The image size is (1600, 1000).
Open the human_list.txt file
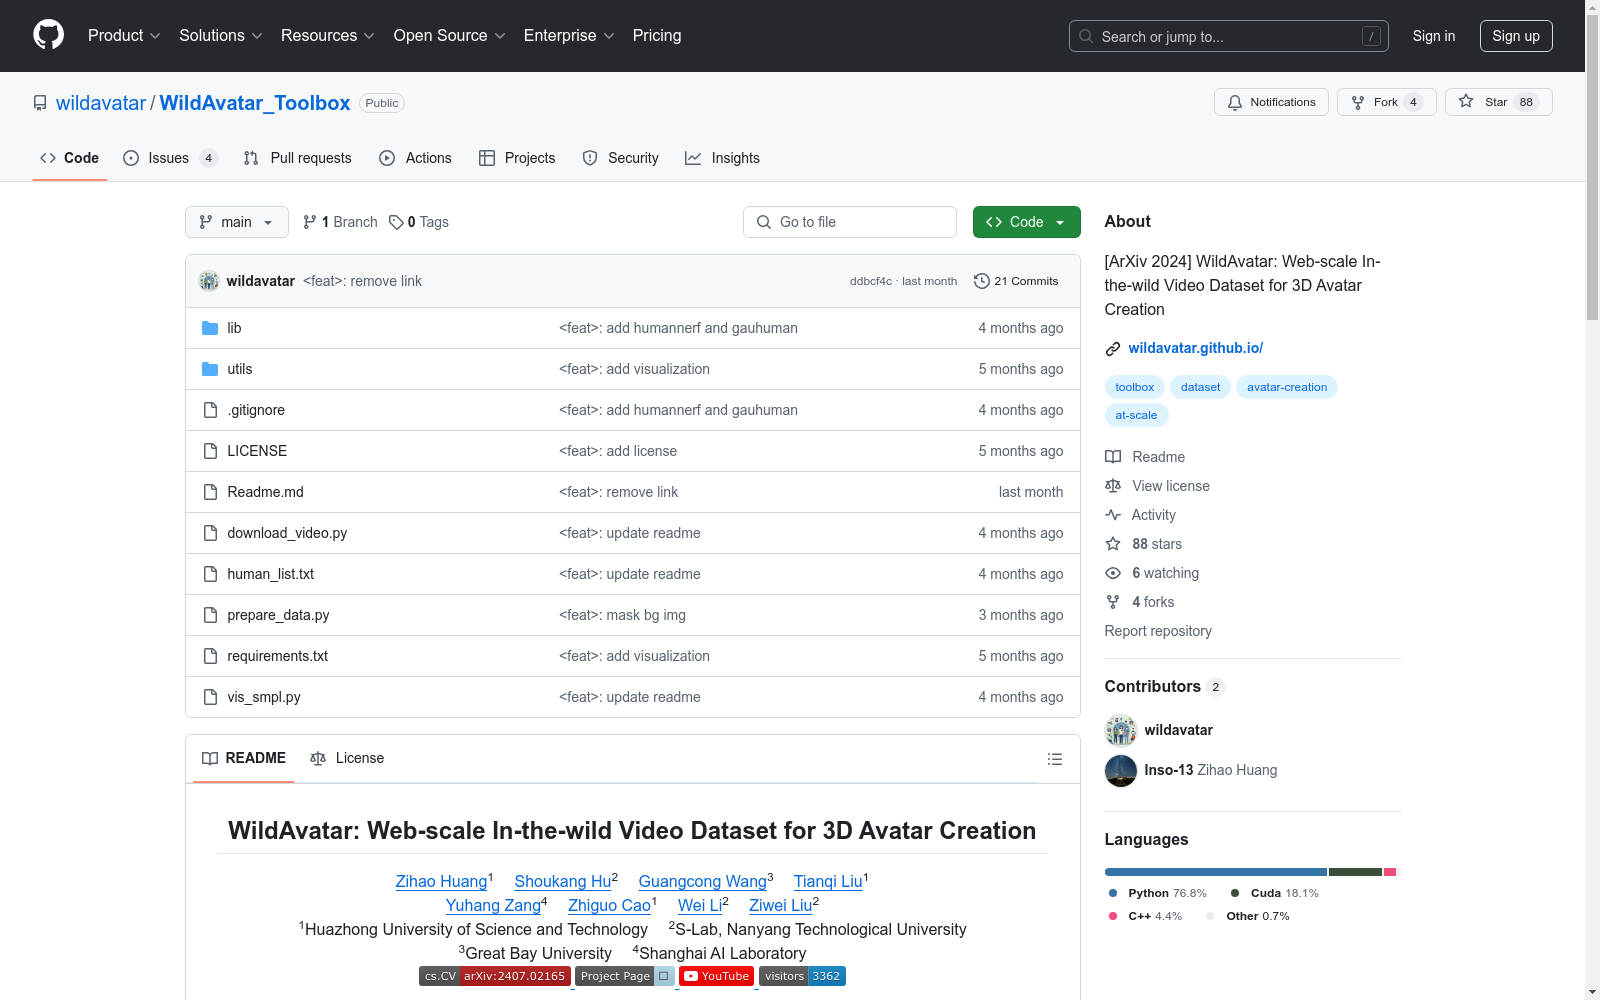[x=270, y=574]
